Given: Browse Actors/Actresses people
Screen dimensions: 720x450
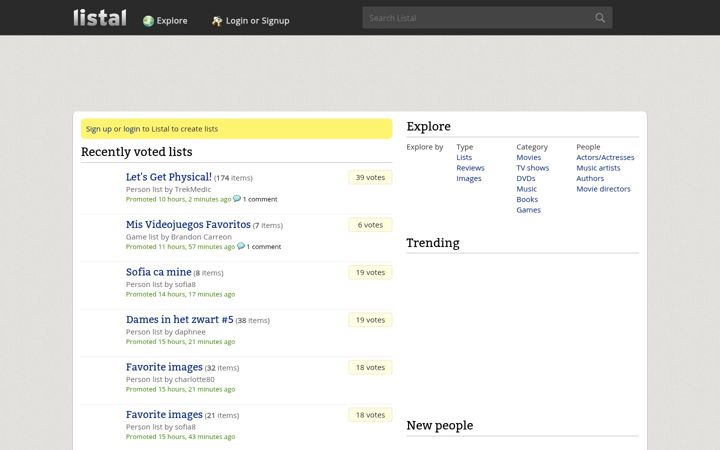Looking at the screenshot, I should coord(605,158).
